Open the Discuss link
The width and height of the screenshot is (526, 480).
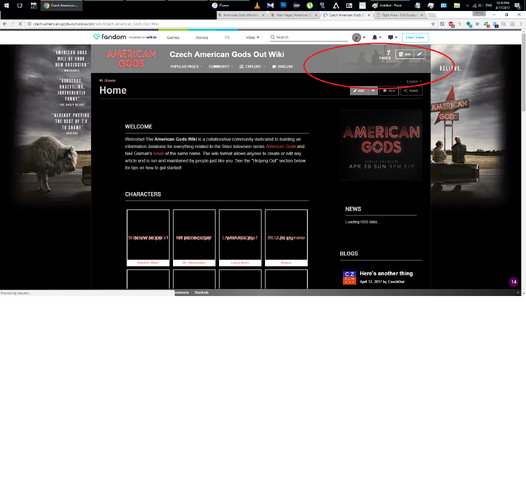coord(282,66)
